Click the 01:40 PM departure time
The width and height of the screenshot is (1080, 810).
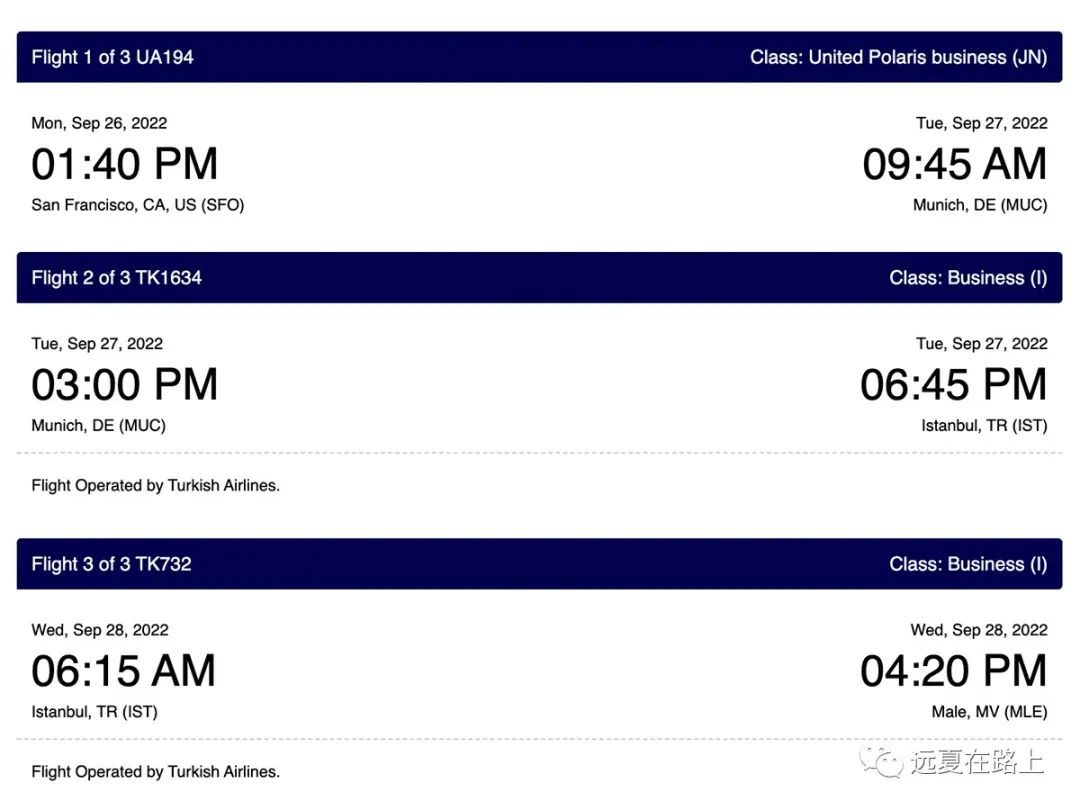tap(125, 164)
